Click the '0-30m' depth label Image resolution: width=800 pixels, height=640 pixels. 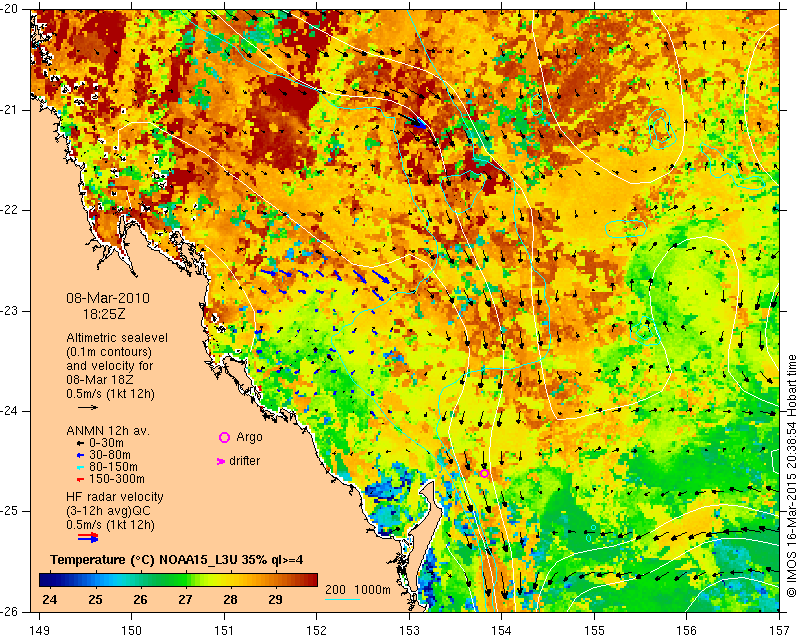pos(107,442)
